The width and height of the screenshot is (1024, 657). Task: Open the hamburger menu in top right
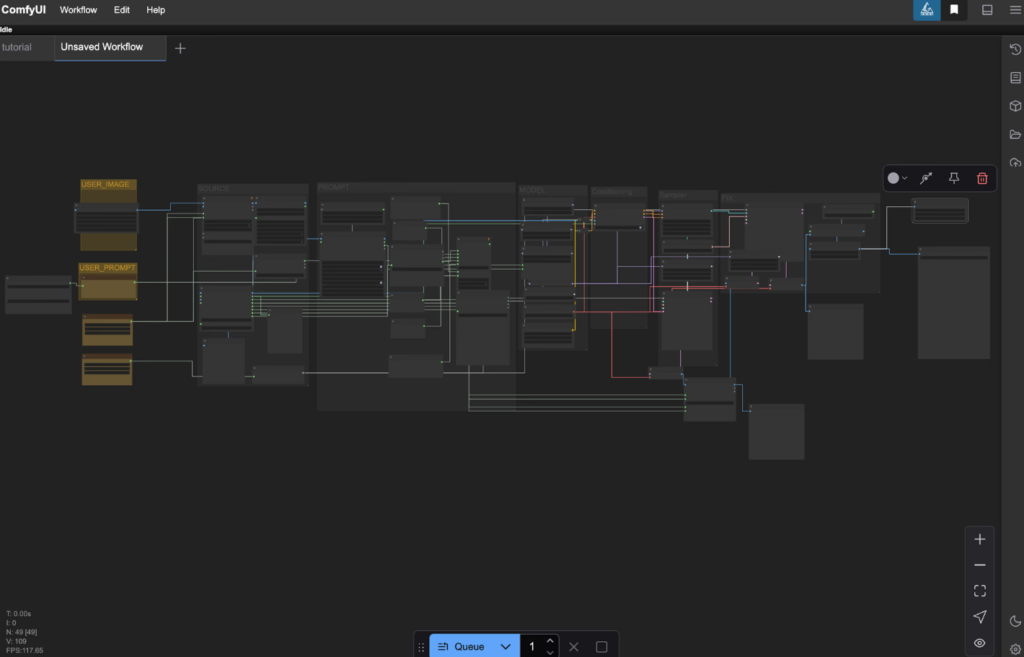[x=1014, y=10]
